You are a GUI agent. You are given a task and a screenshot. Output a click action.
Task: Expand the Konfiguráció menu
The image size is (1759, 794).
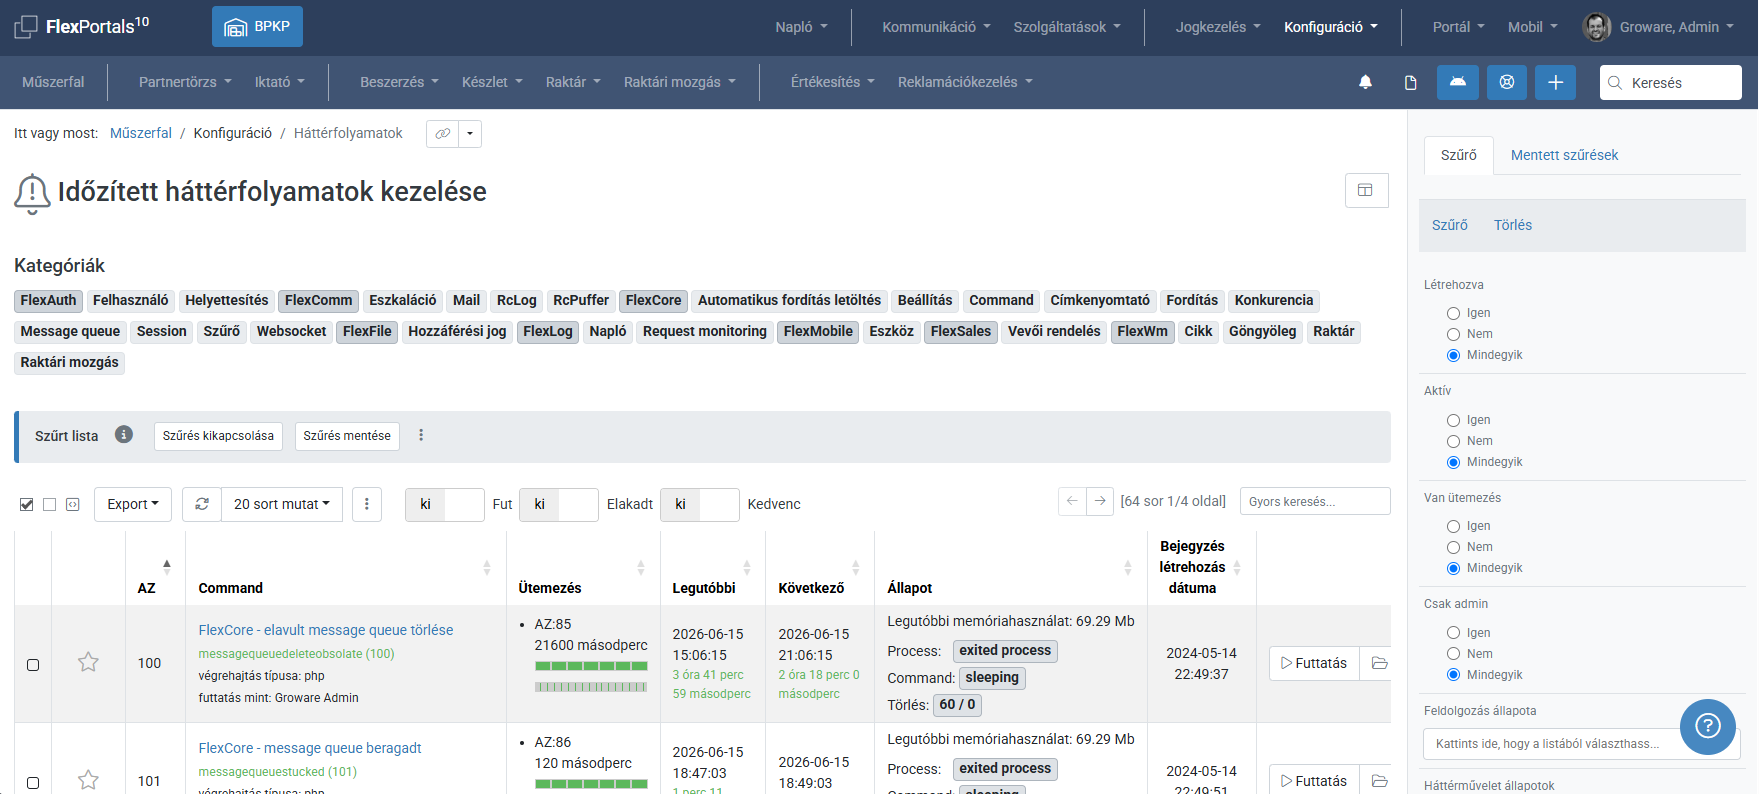[x=1331, y=27]
